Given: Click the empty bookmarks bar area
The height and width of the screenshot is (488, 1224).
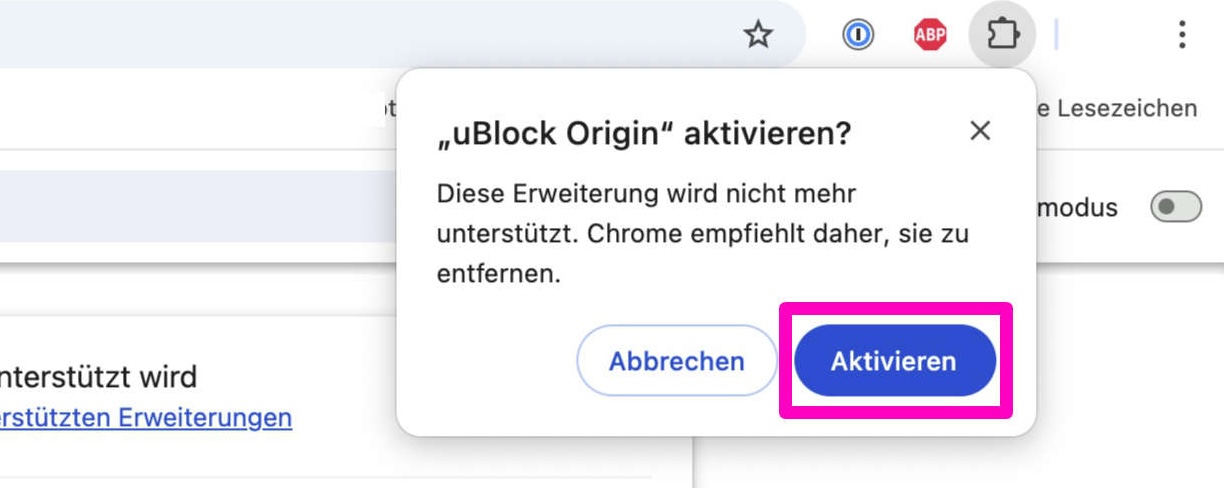Looking at the screenshot, I should click(x=190, y=108).
